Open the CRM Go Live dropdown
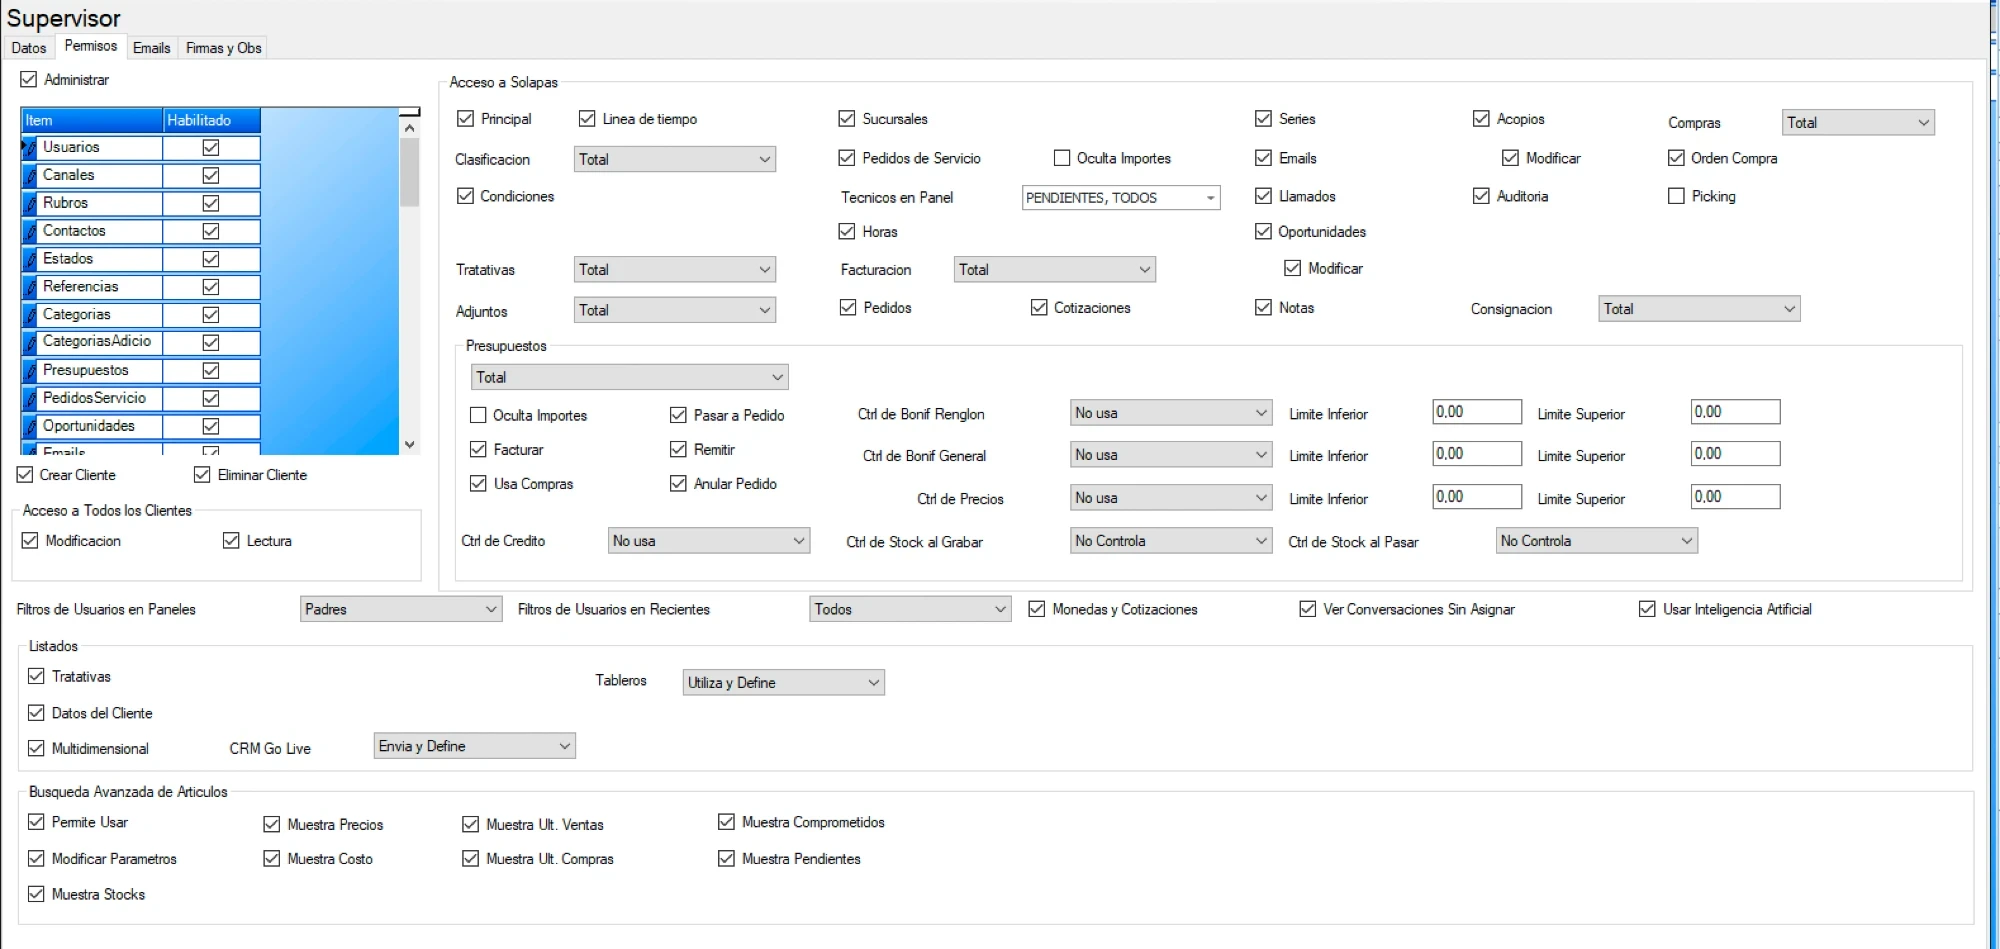 click(475, 746)
